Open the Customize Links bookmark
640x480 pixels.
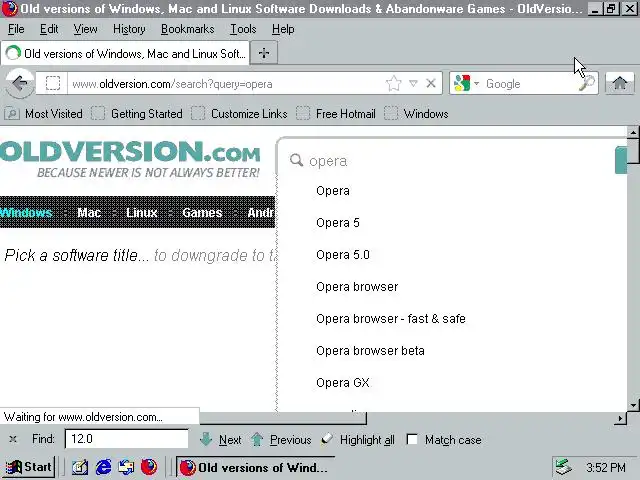[x=239, y=113]
